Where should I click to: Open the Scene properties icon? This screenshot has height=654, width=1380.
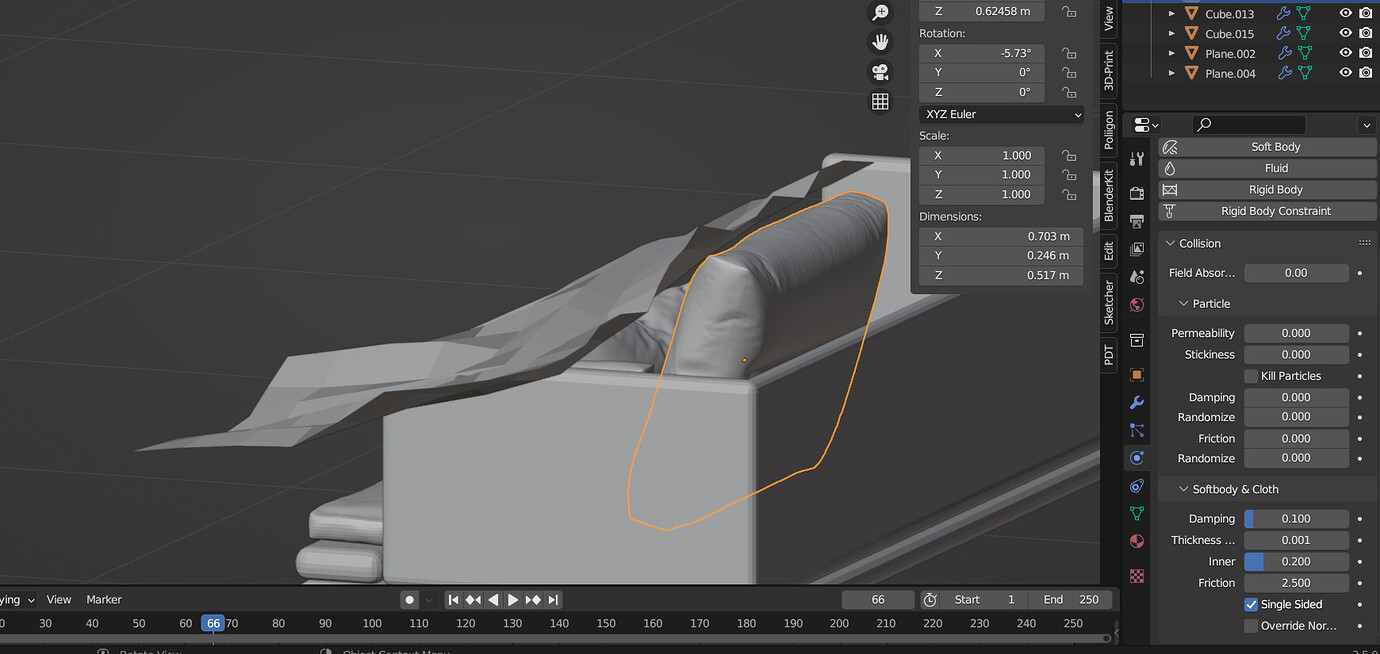[x=1136, y=277]
